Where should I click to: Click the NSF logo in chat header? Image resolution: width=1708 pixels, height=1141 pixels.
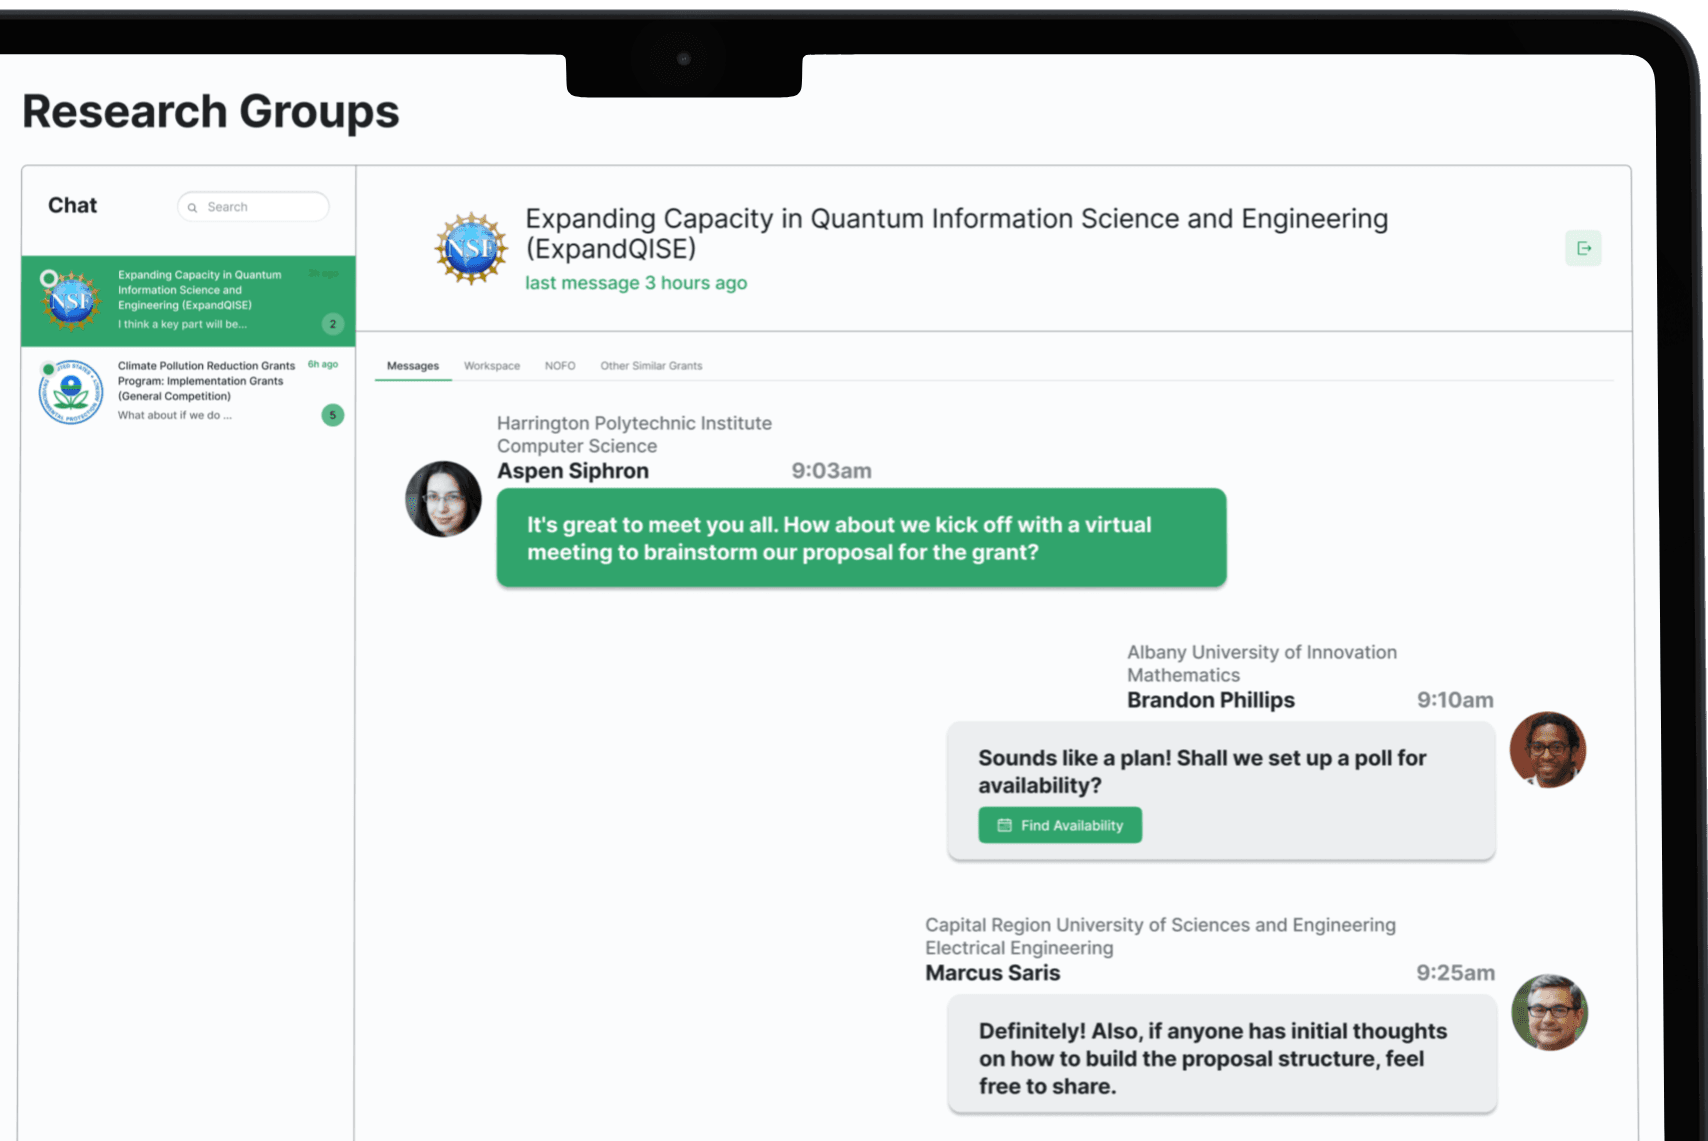click(471, 248)
